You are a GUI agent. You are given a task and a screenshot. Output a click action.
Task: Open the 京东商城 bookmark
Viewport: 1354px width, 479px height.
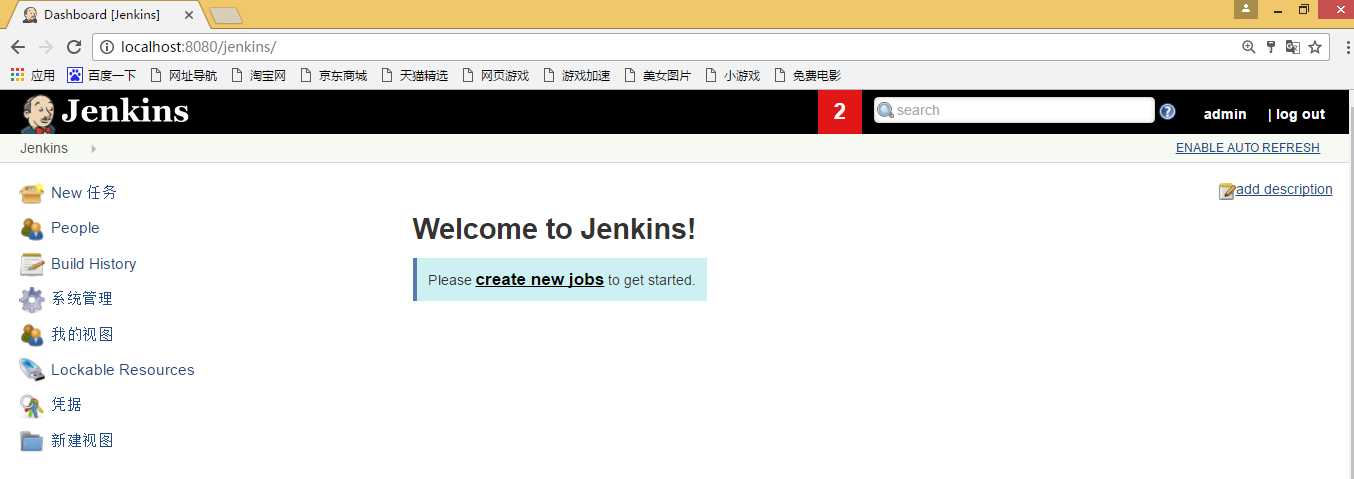pos(334,75)
